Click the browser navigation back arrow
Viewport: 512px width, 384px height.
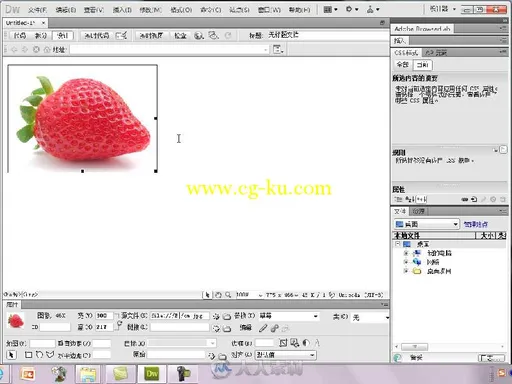click(x=14, y=50)
